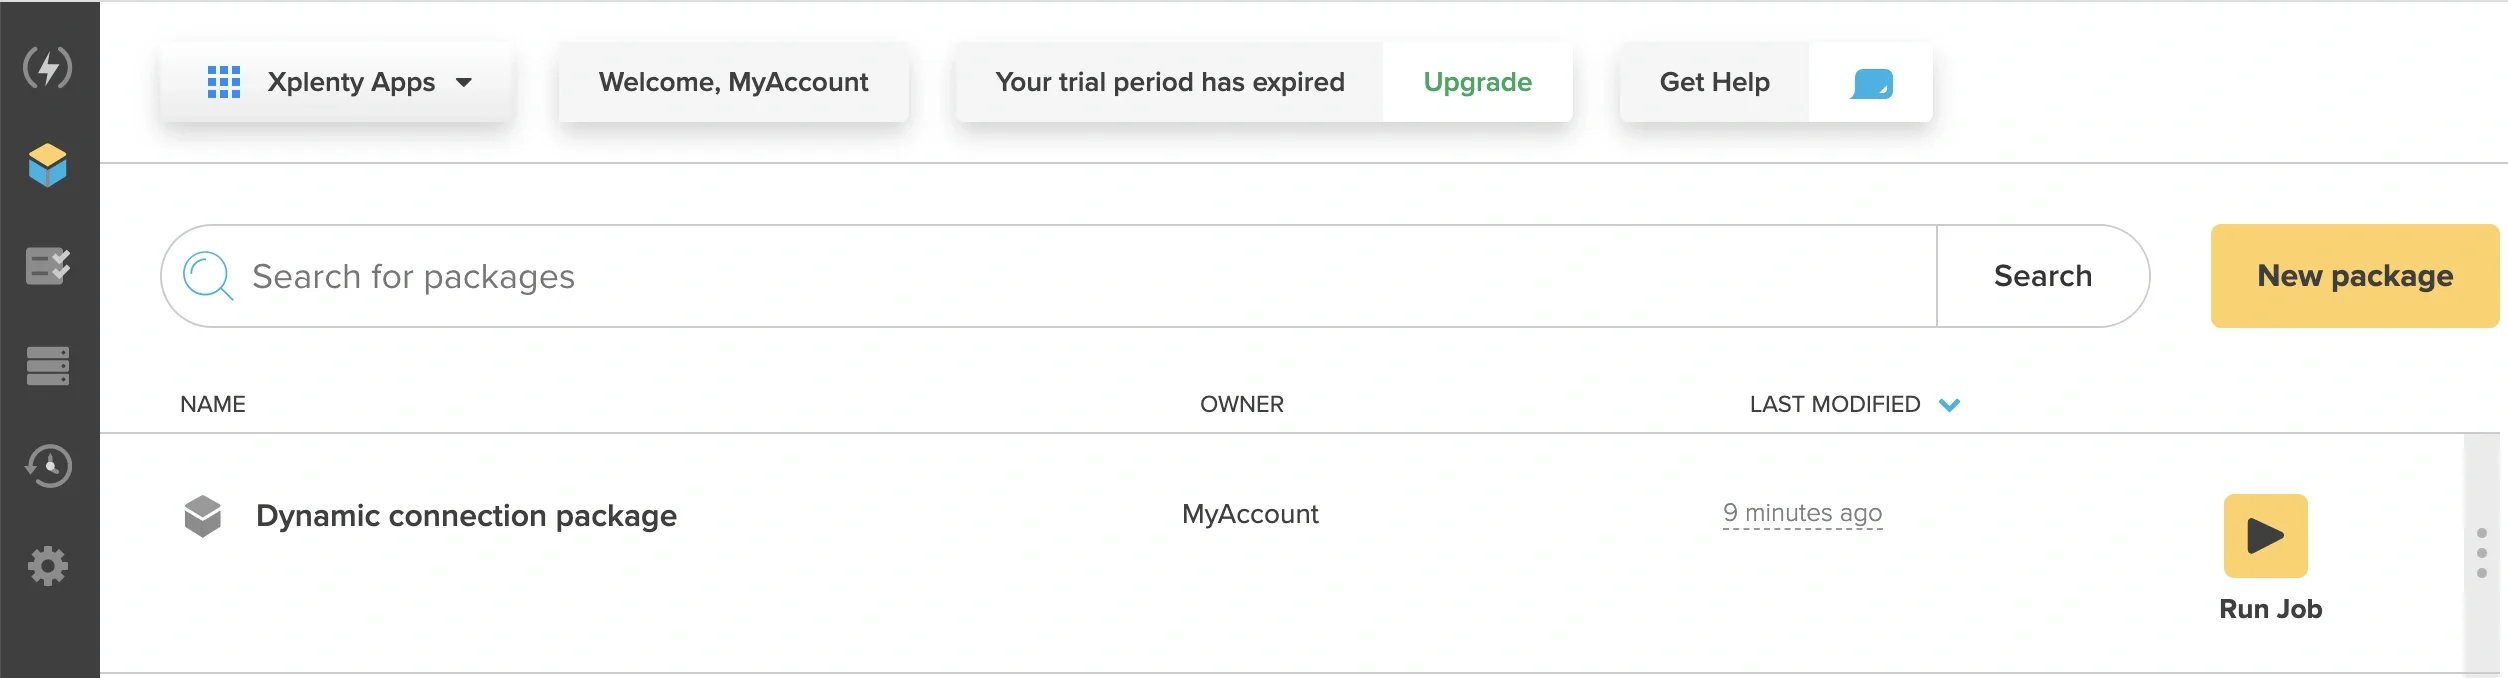Open the Schedules clock icon in sidebar

(48, 466)
